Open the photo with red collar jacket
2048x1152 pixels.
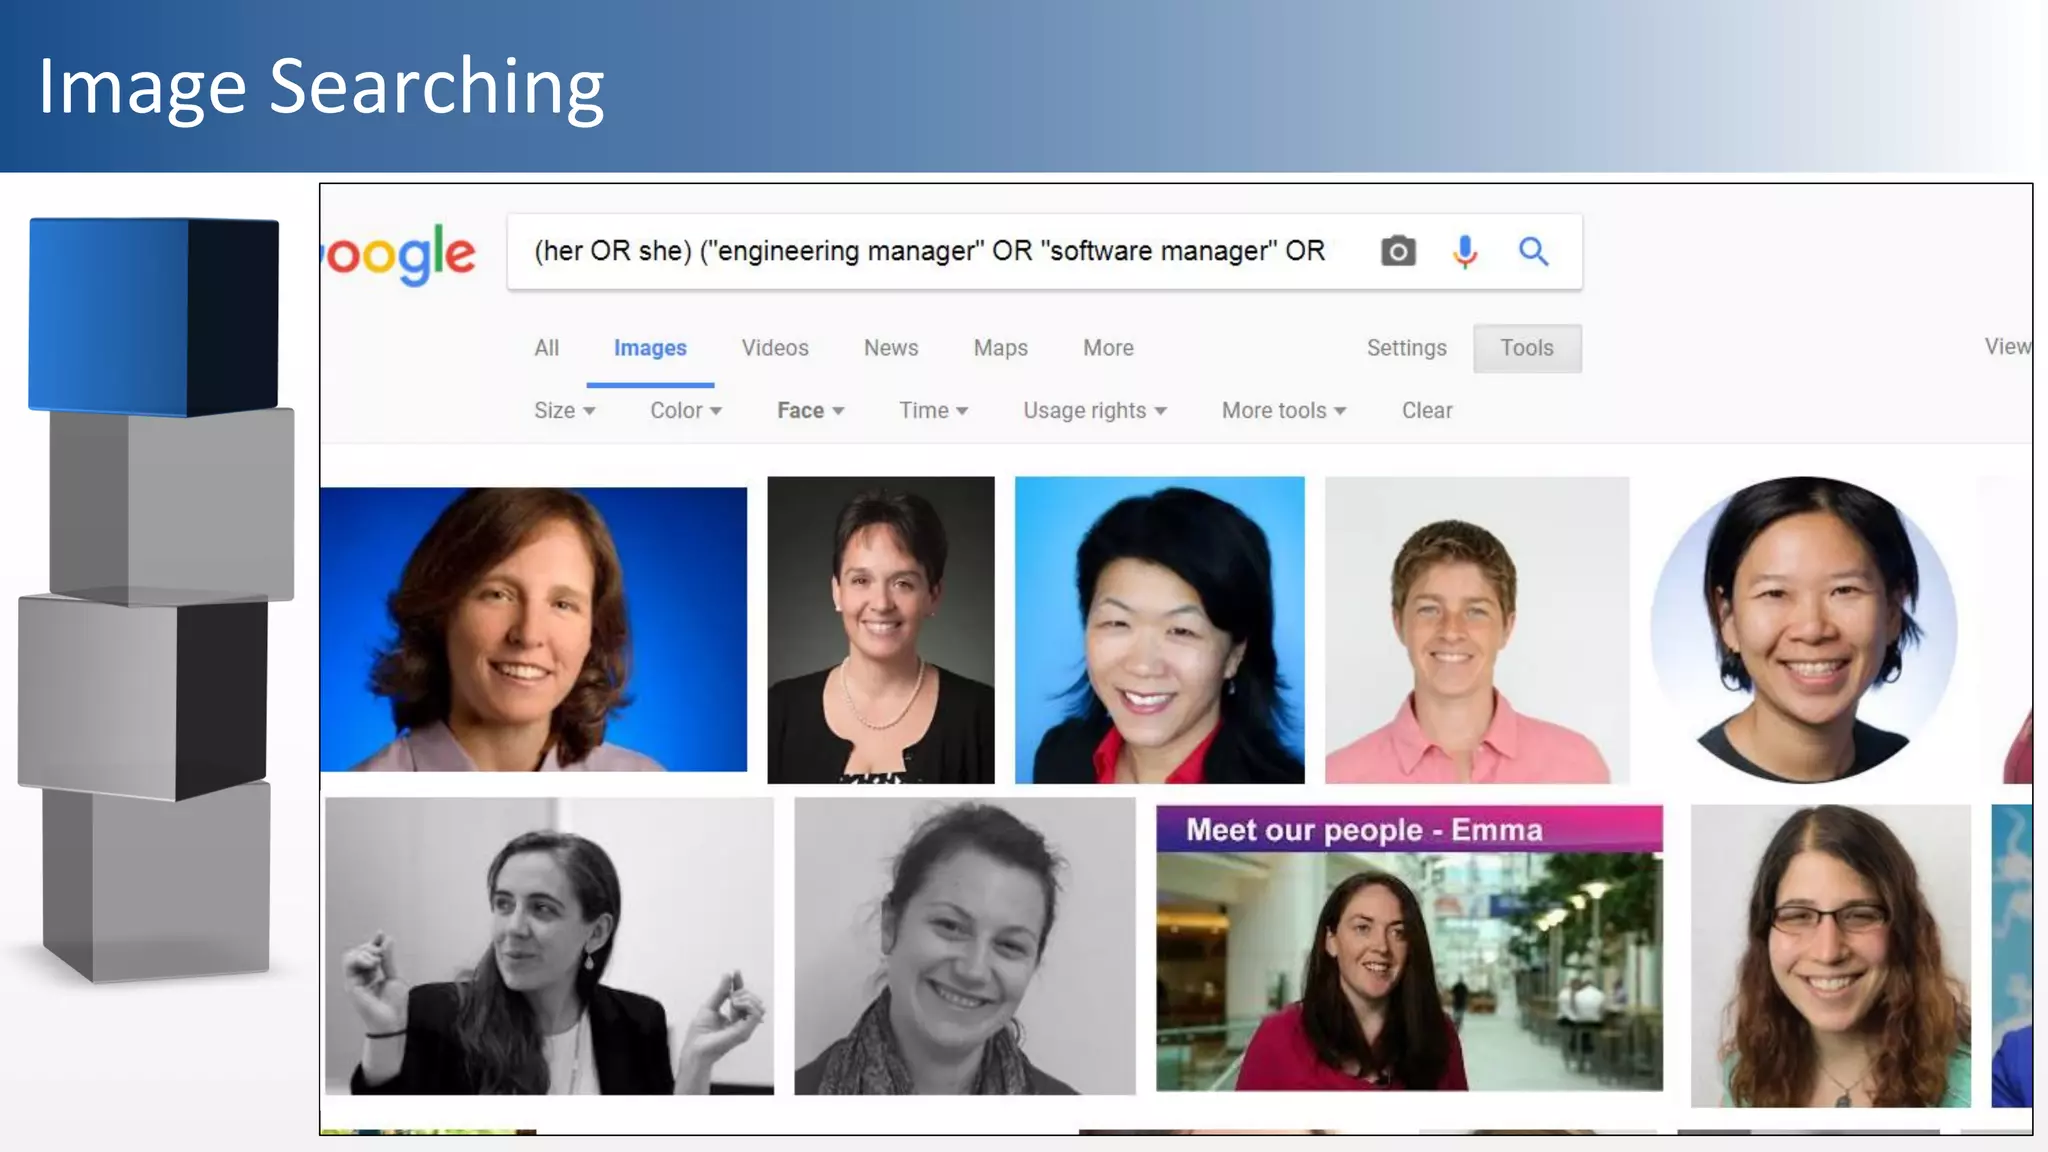[1160, 630]
